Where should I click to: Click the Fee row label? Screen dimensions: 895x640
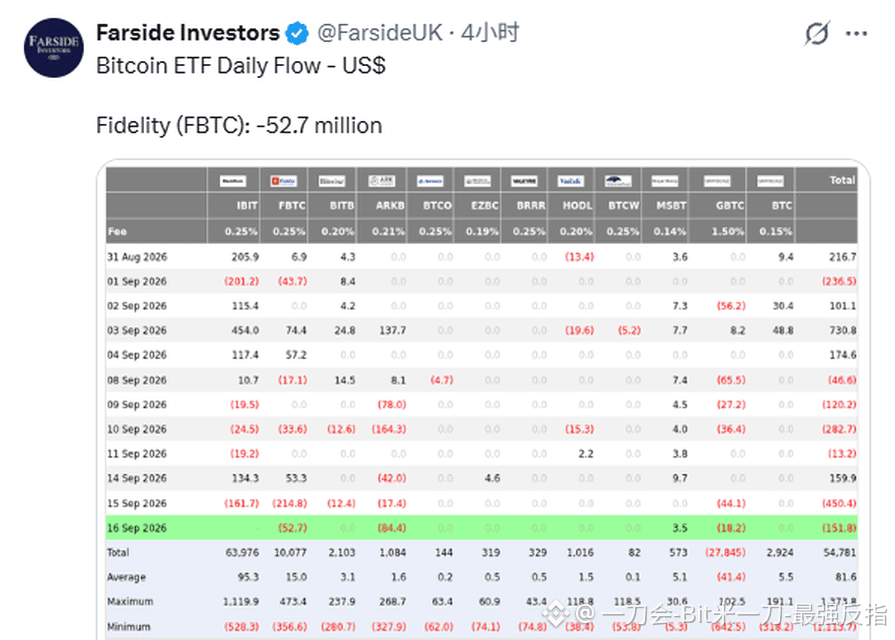[x=117, y=231]
